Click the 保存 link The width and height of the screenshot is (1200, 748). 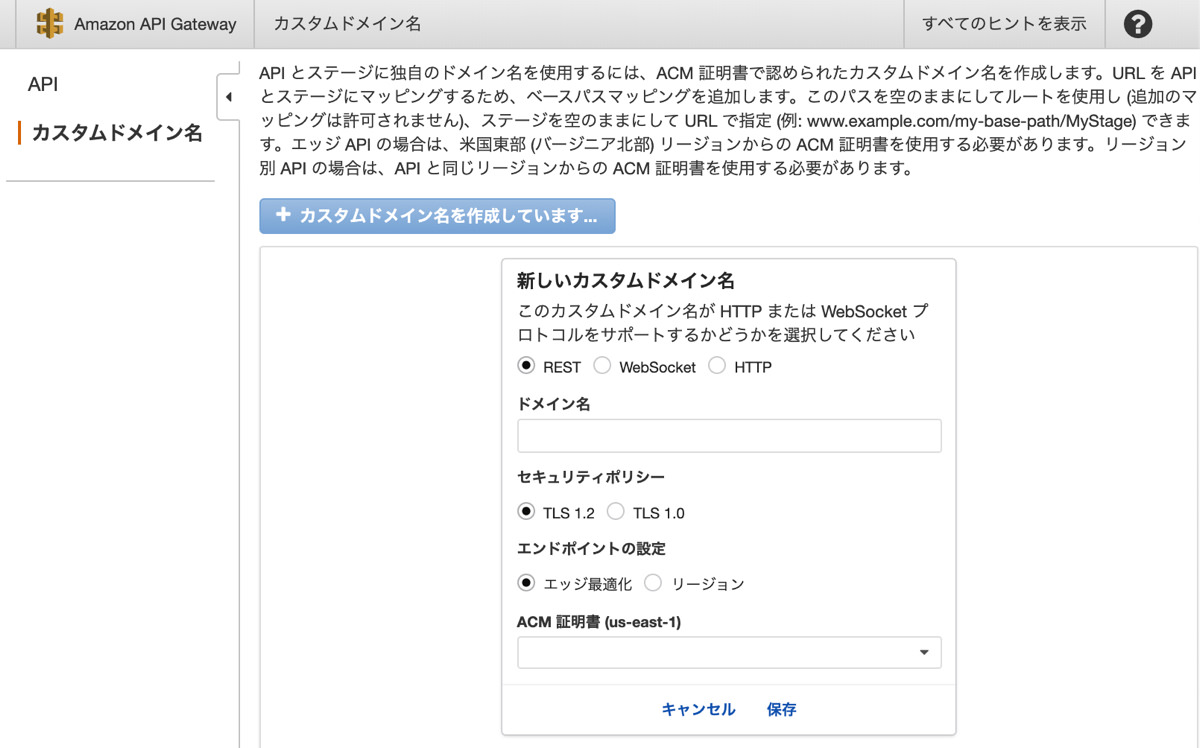(781, 709)
